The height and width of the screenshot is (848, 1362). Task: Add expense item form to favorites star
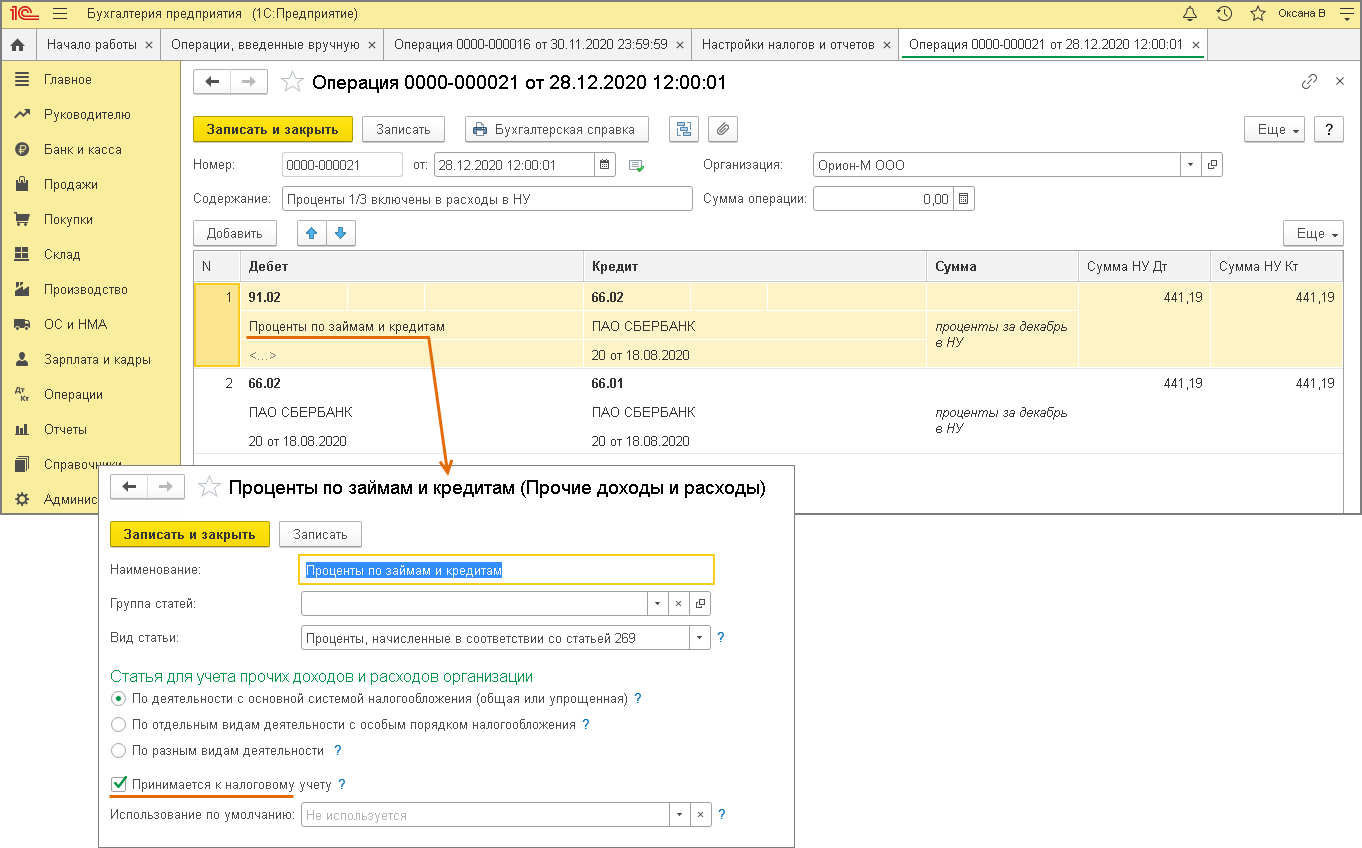click(209, 487)
